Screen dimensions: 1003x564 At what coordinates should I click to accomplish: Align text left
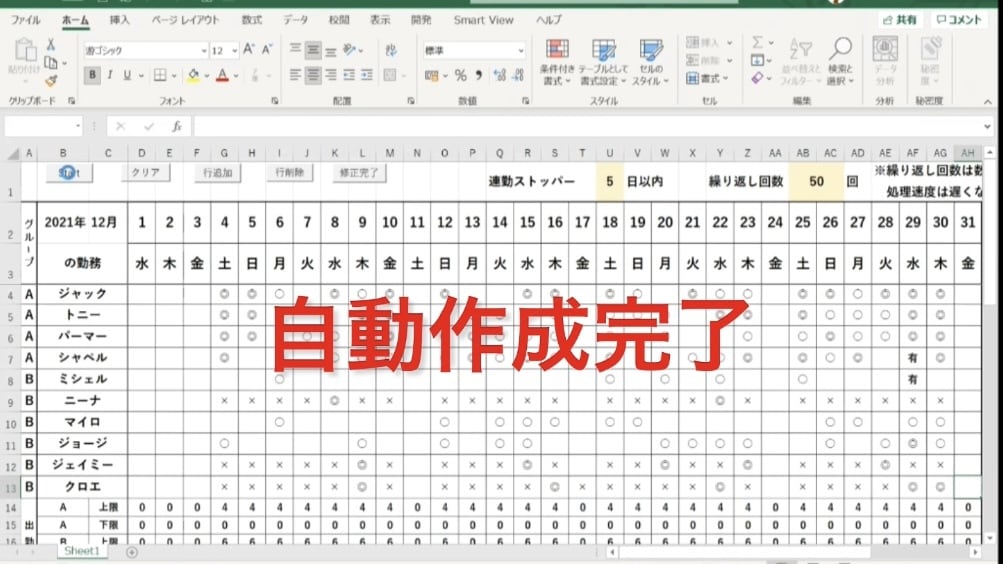click(295, 75)
